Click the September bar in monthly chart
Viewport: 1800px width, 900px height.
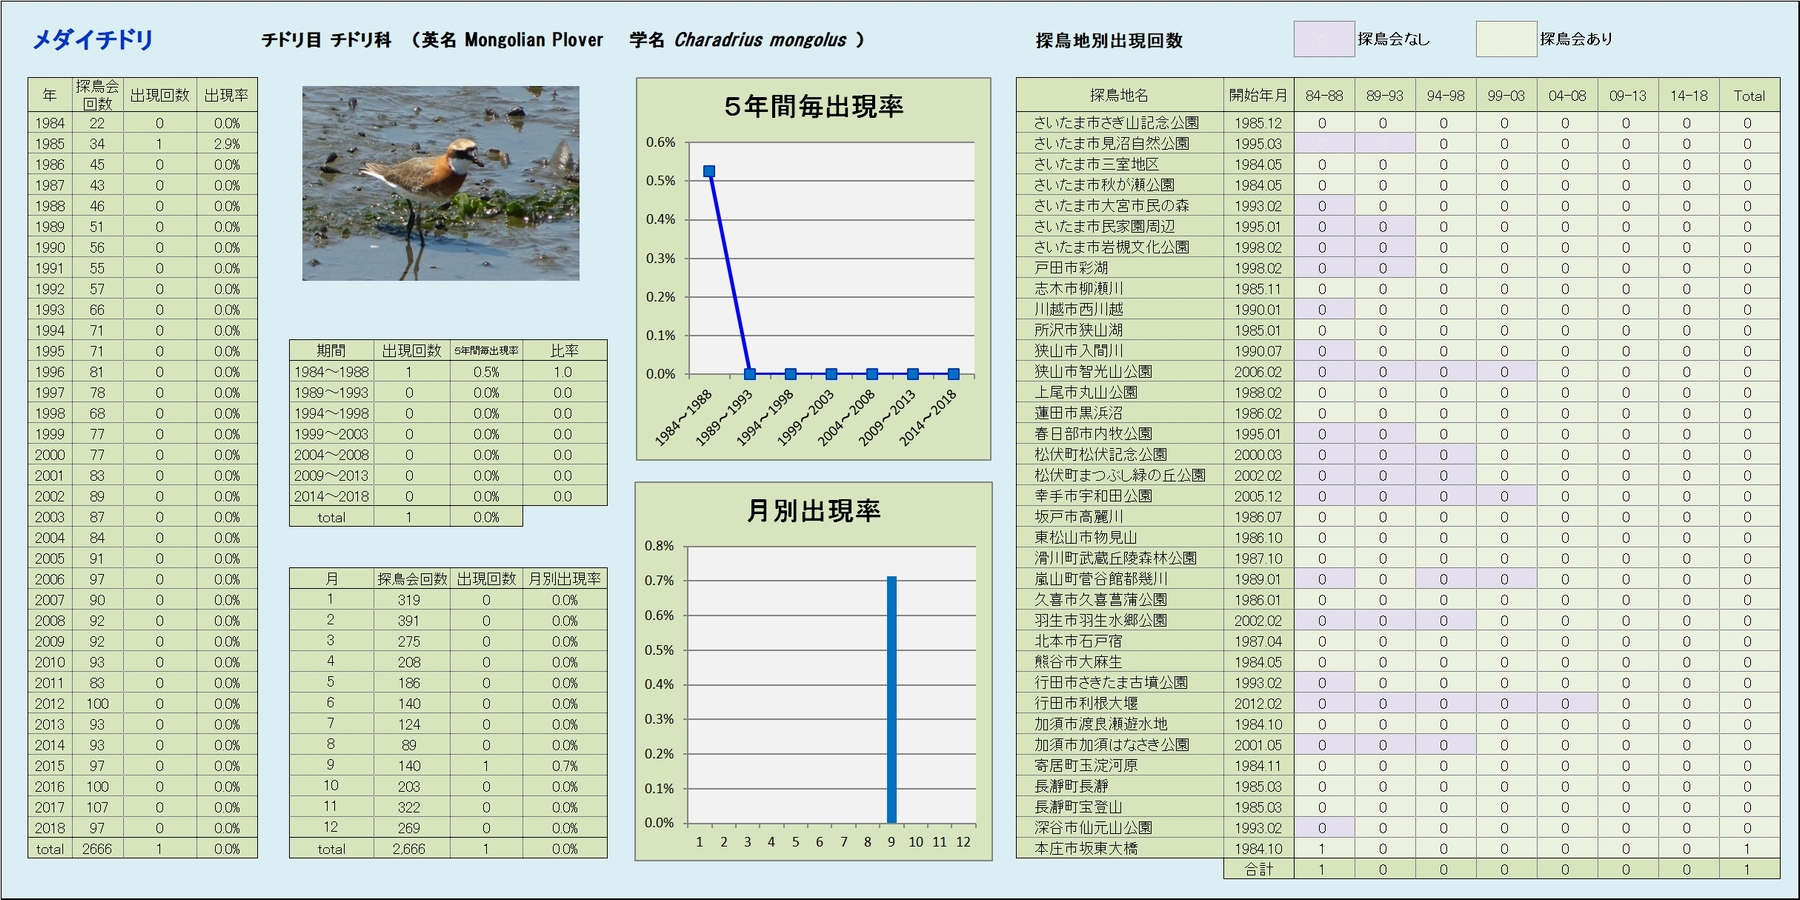click(x=891, y=699)
